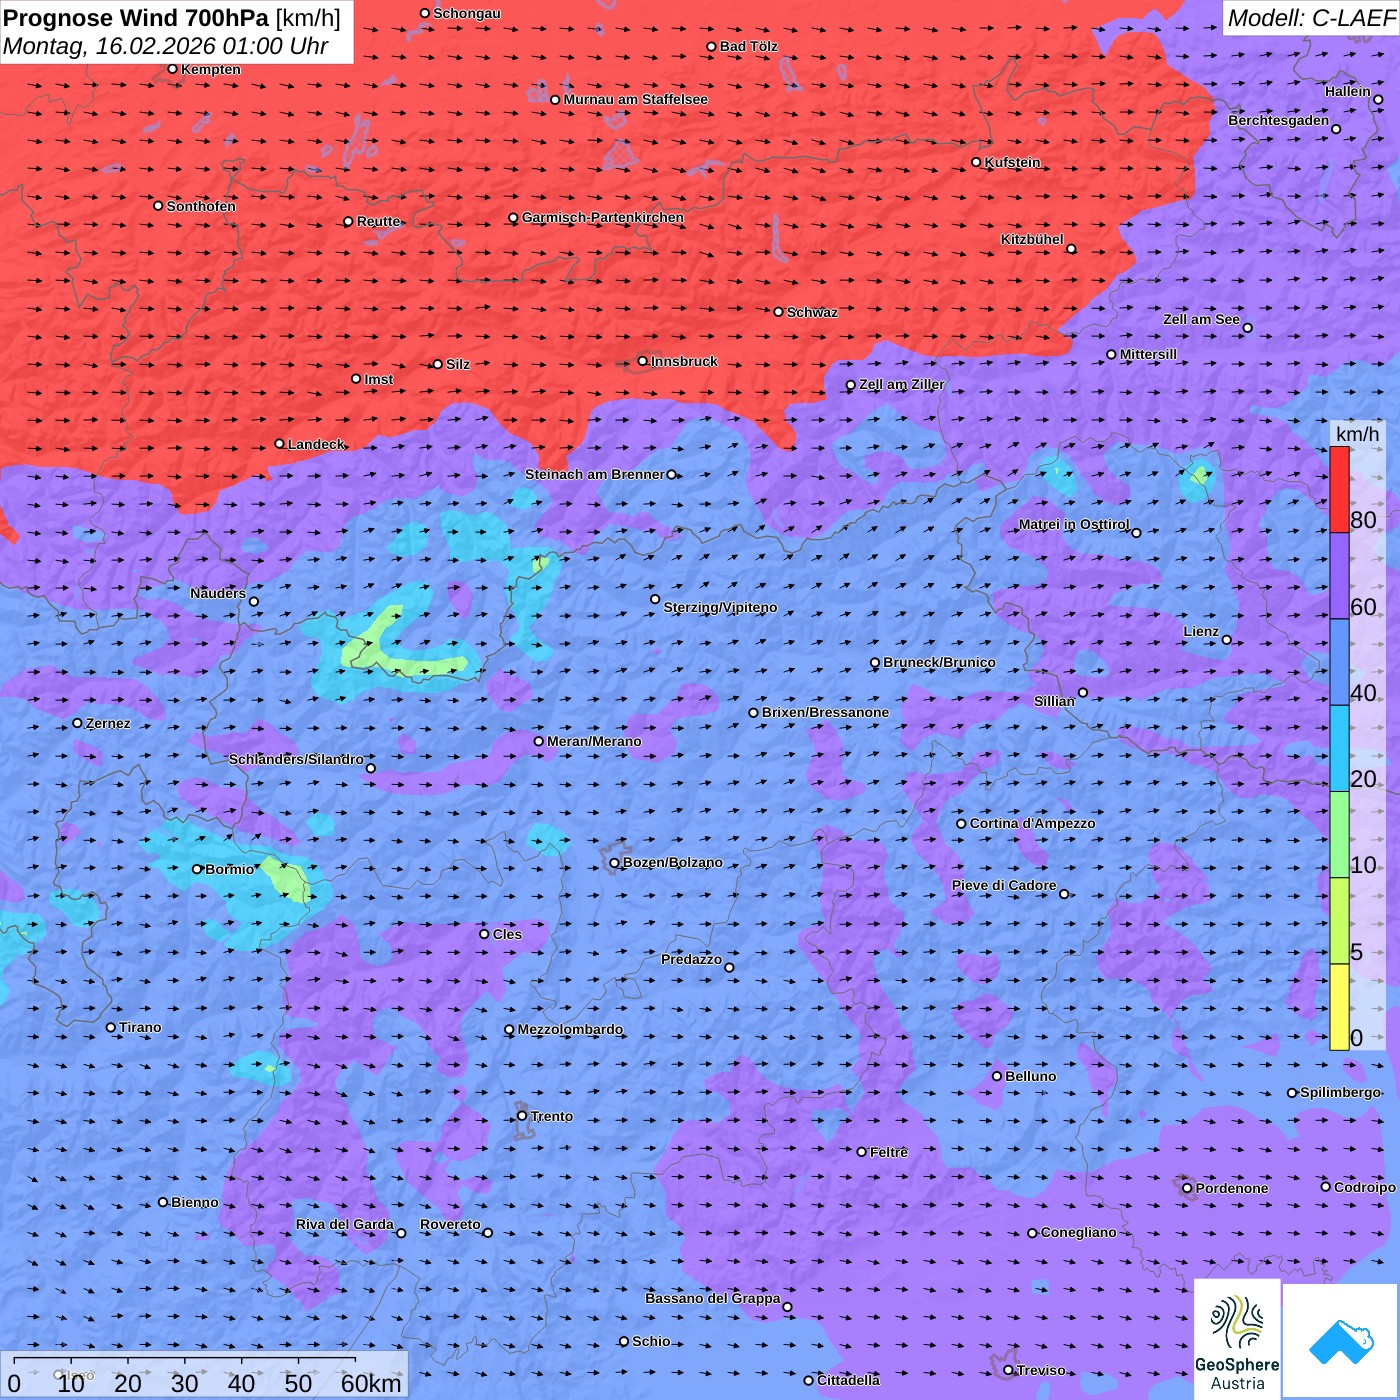Screen dimensions: 1400x1400
Task: Click the Pieve di Cadore label
Action: click(1003, 885)
